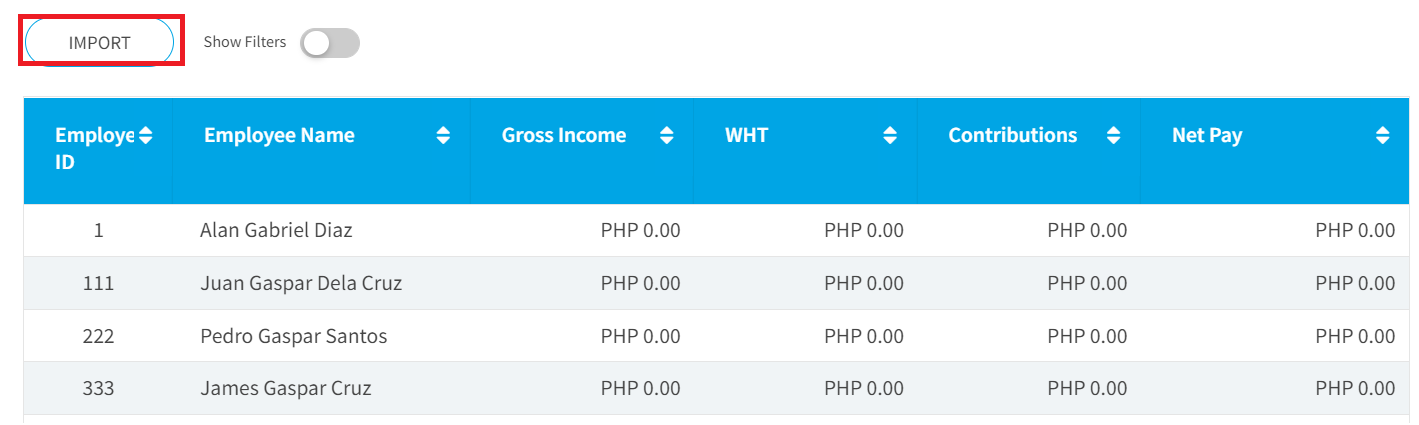The height and width of the screenshot is (425, 1419).
Task: Click employee ID 222 cell
Action: pyautogui.click(x=98, y=336)
